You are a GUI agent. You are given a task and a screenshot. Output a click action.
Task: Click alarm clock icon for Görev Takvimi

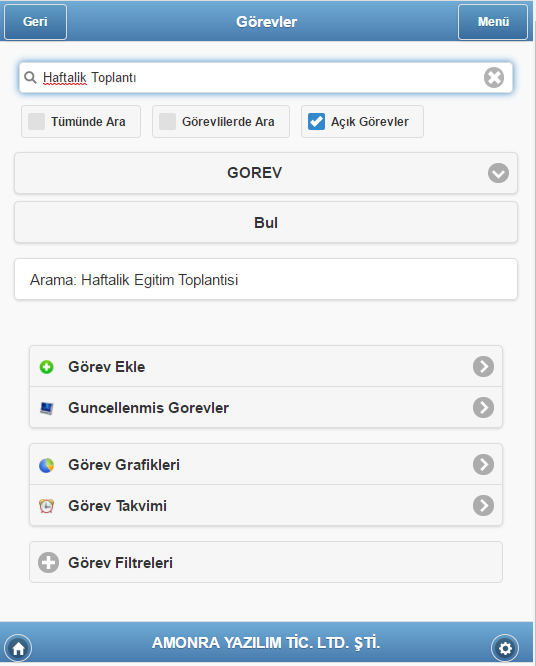(x=46, y=506)
